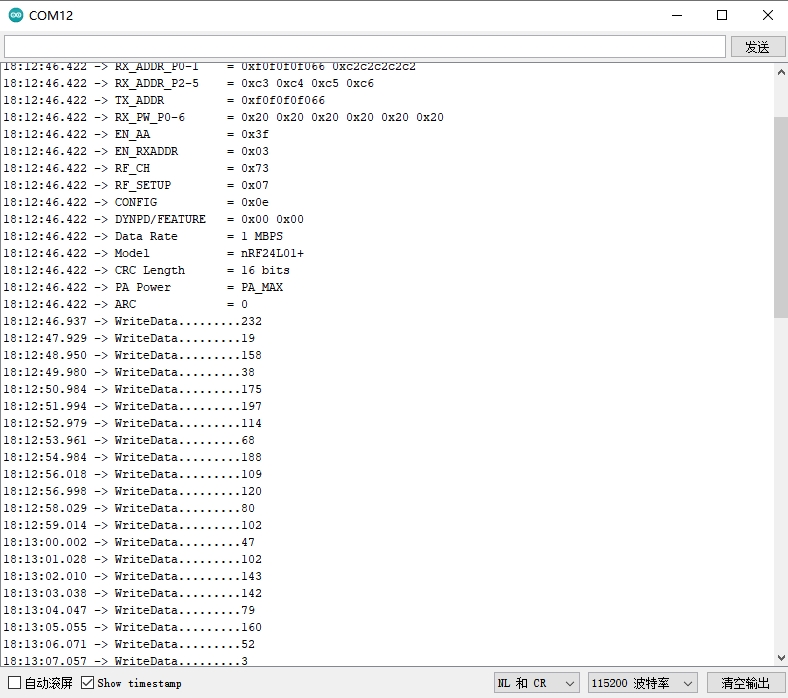788x698 pixels.
Task: Click the Arduino icon in title bar
Action: coord(16,15)
